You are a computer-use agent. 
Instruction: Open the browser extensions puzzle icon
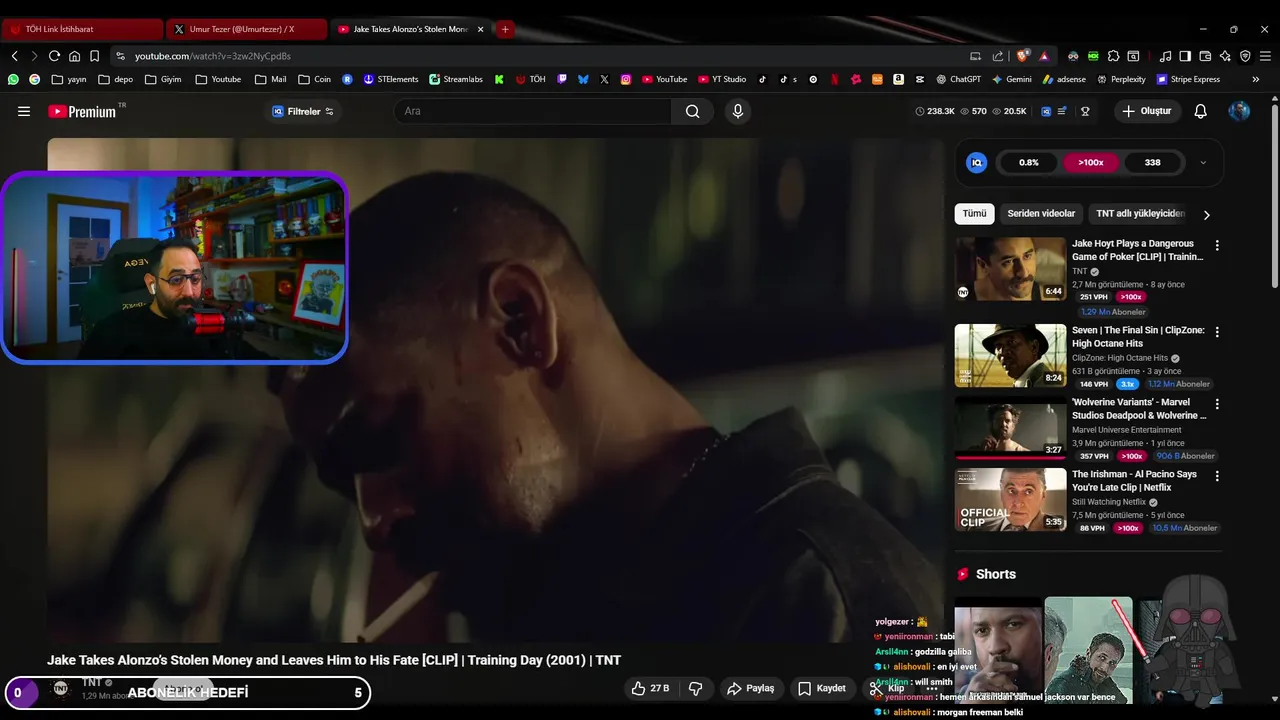1114,56
